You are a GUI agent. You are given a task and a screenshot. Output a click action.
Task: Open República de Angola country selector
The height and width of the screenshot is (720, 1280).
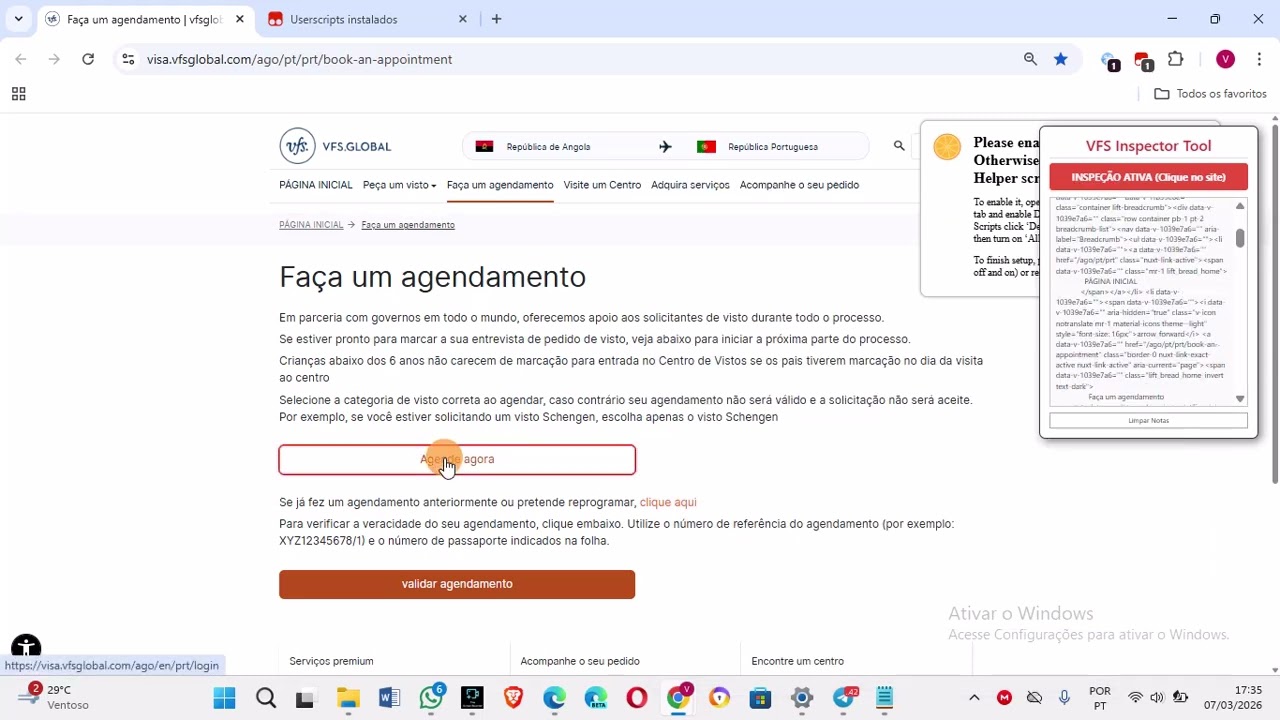point(548,147)
